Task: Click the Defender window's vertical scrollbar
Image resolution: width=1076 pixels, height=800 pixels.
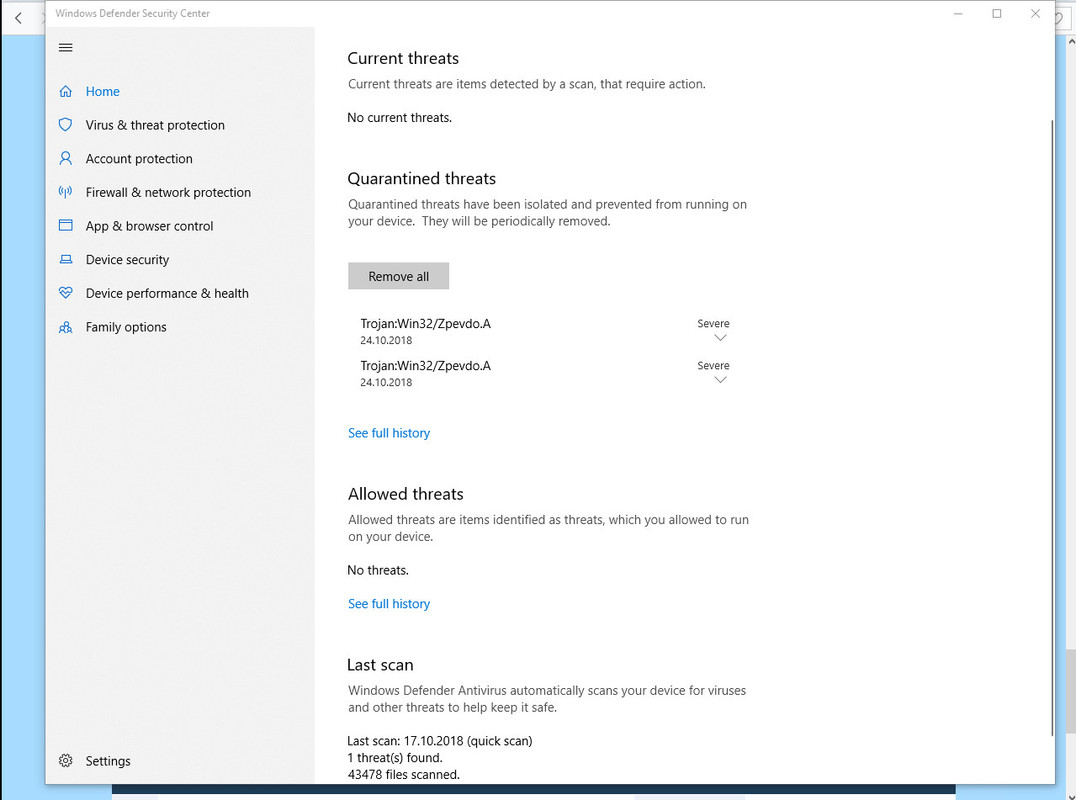Action: click(1051, 427)
